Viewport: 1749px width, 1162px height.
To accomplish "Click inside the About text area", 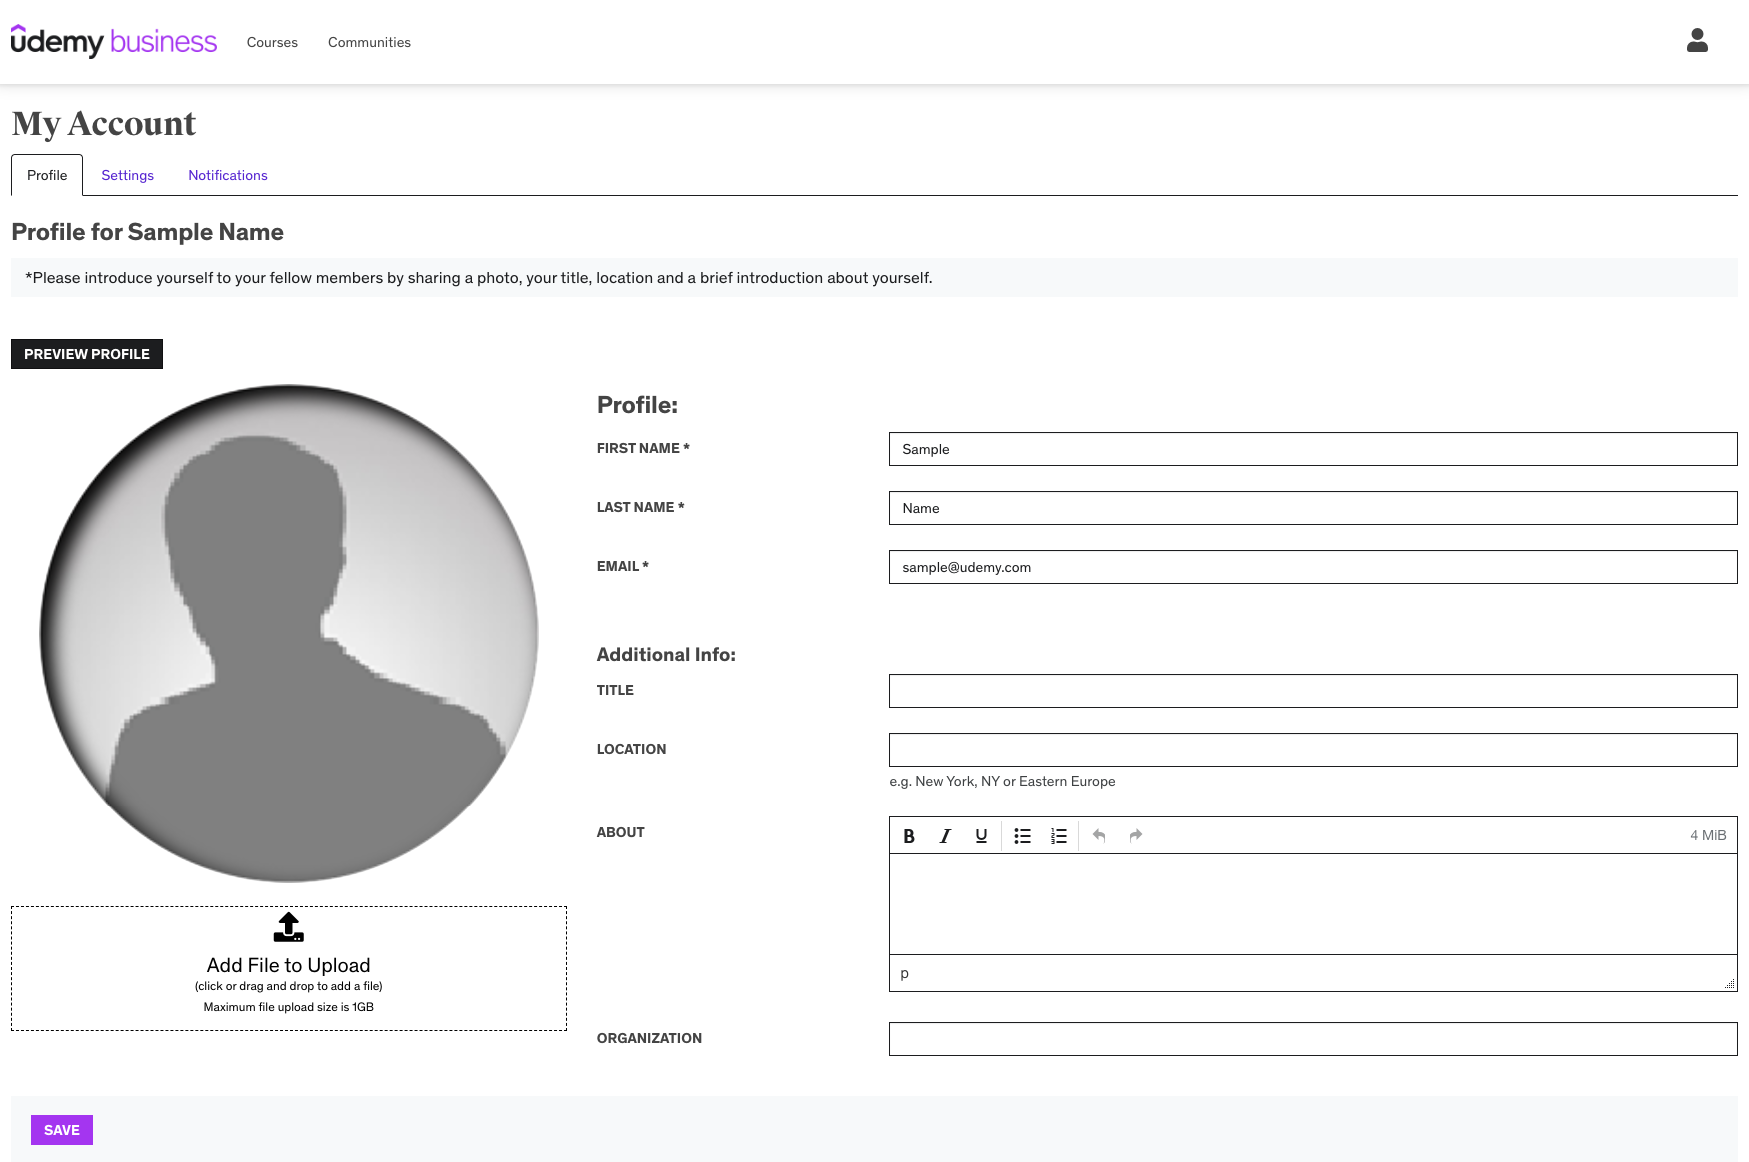I will point(1313,904).
